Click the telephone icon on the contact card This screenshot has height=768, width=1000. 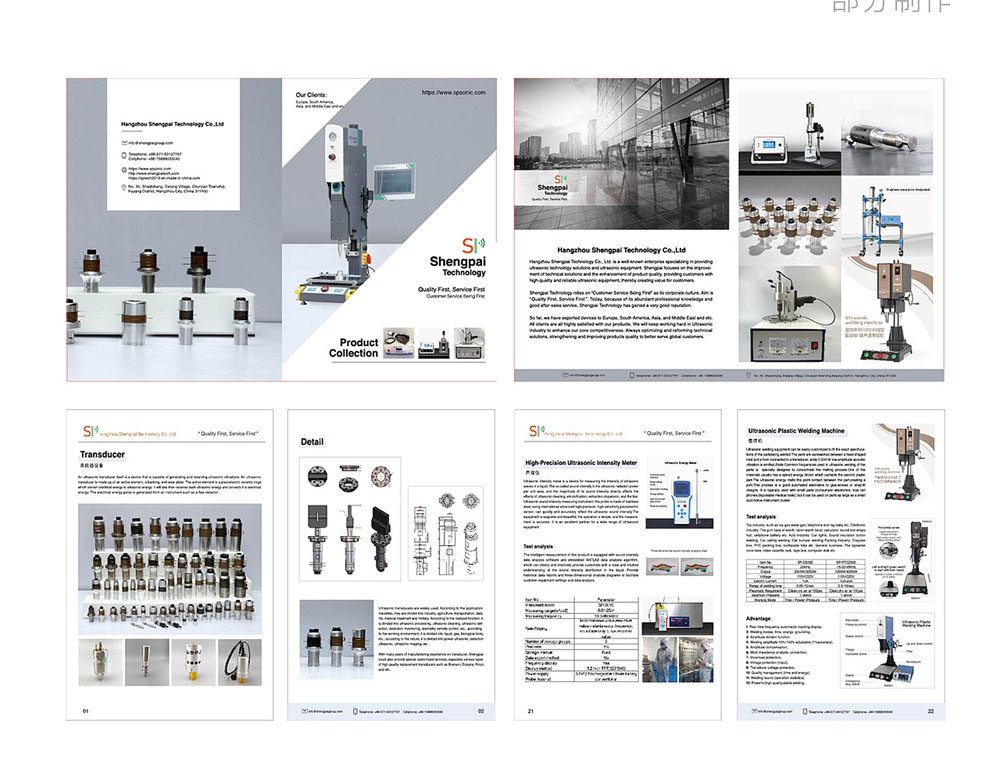[123, 156]
